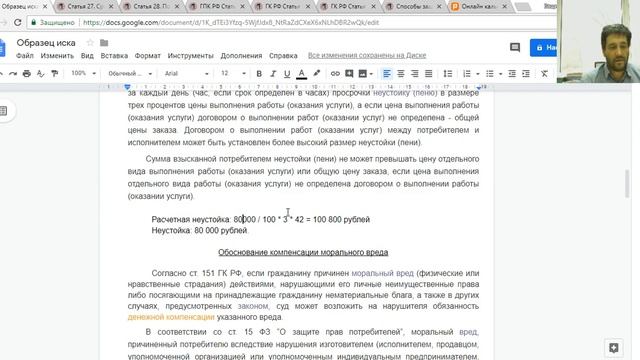Open the Google Docs home icon
Screen dimensions: 640x360
[x=2, y=47]
